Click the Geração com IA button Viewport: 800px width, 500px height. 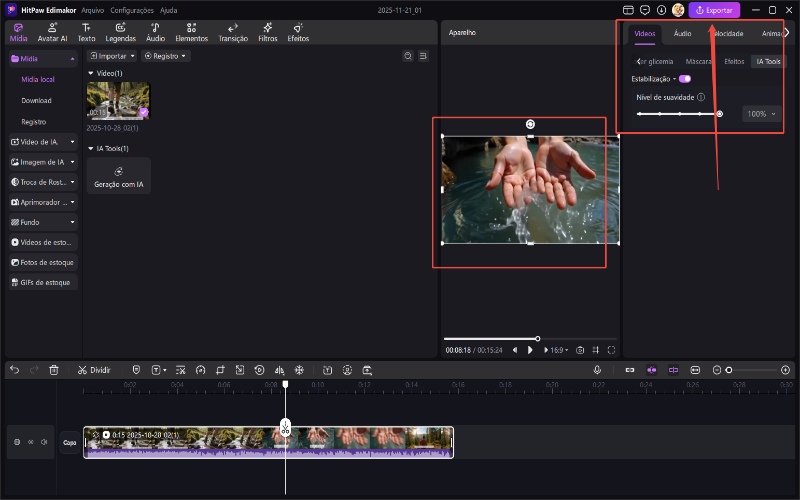[119, 177]
